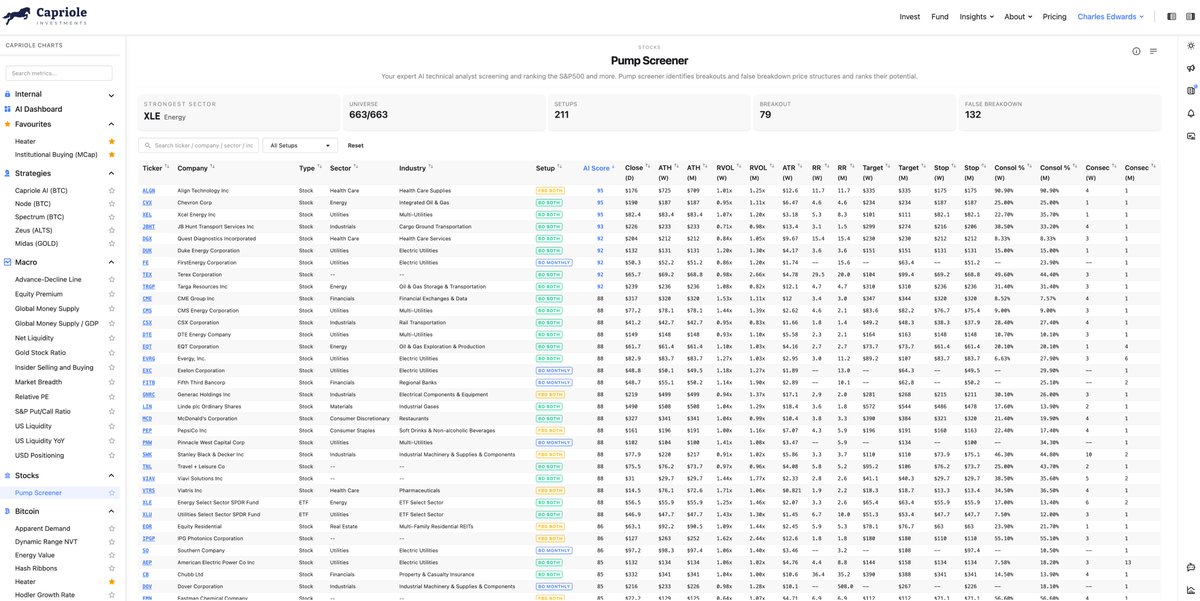
Task: Click the Bitcoin section icon
Action: pos(8,511)
